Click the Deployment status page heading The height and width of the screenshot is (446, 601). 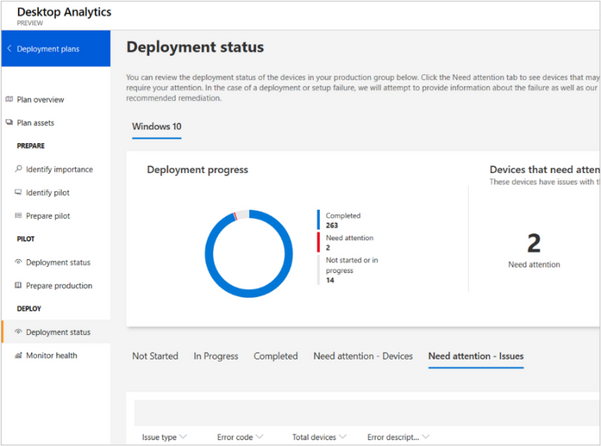pos(195,47)
